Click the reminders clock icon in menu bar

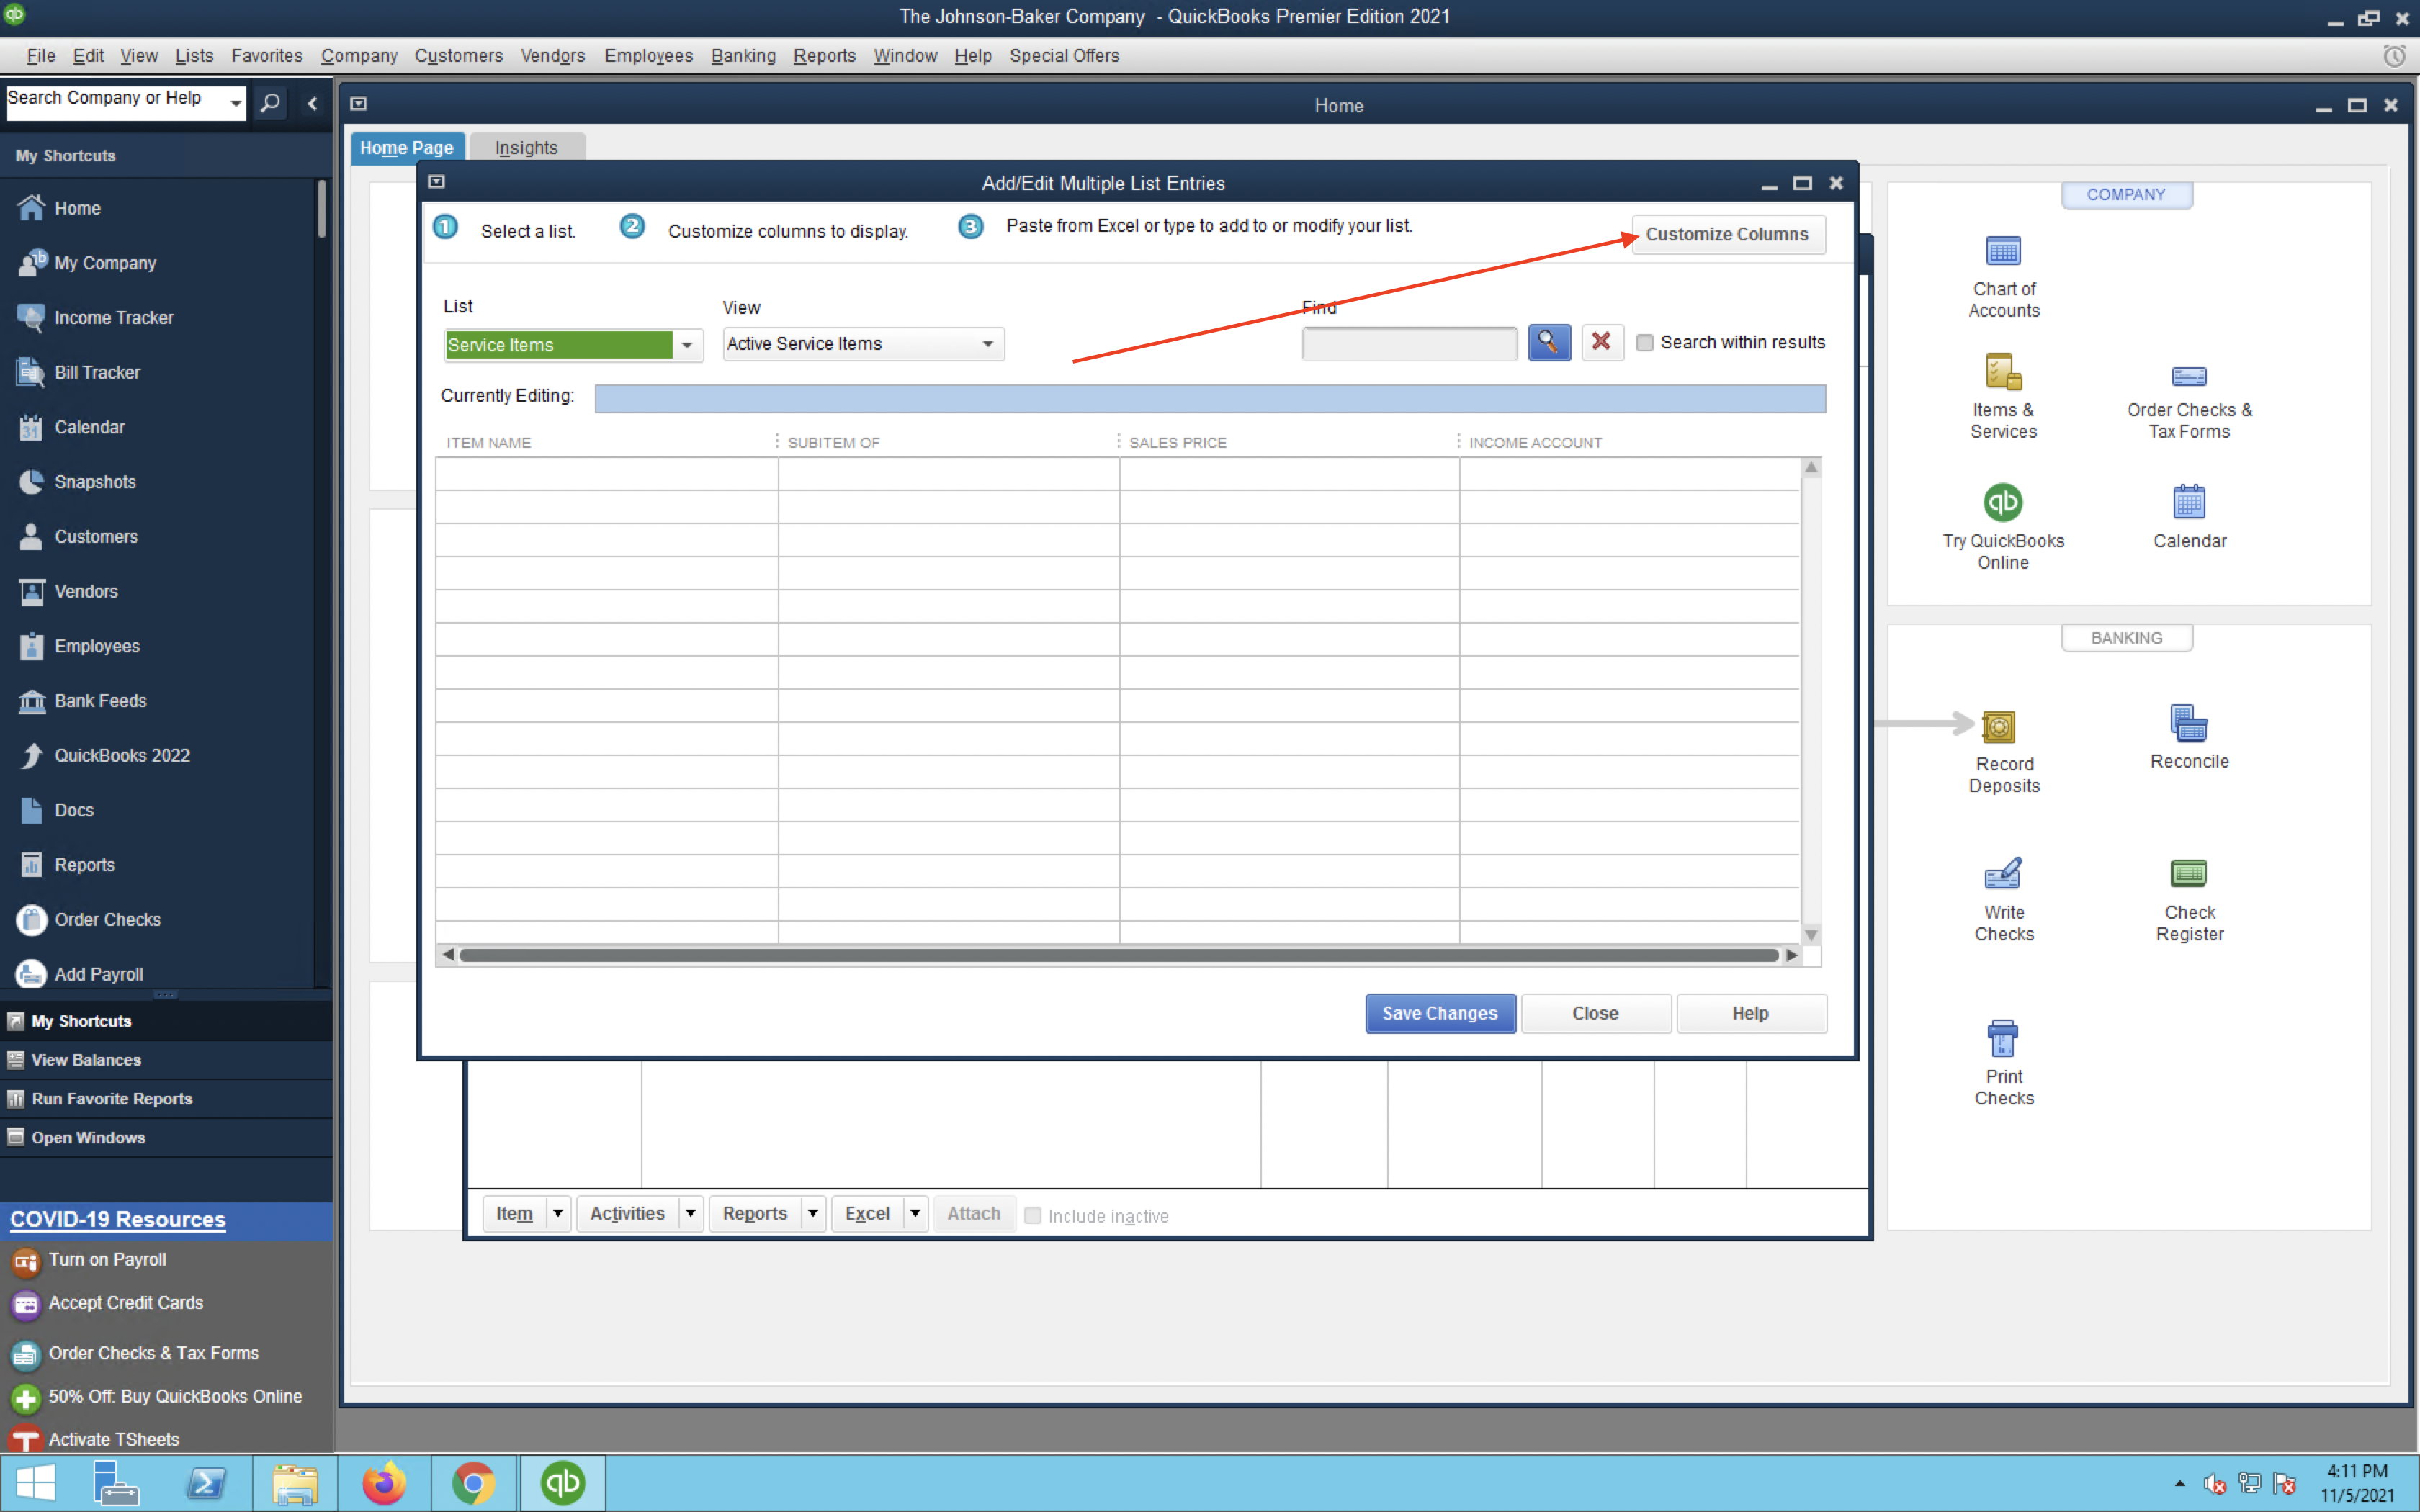click(2394, 56)
